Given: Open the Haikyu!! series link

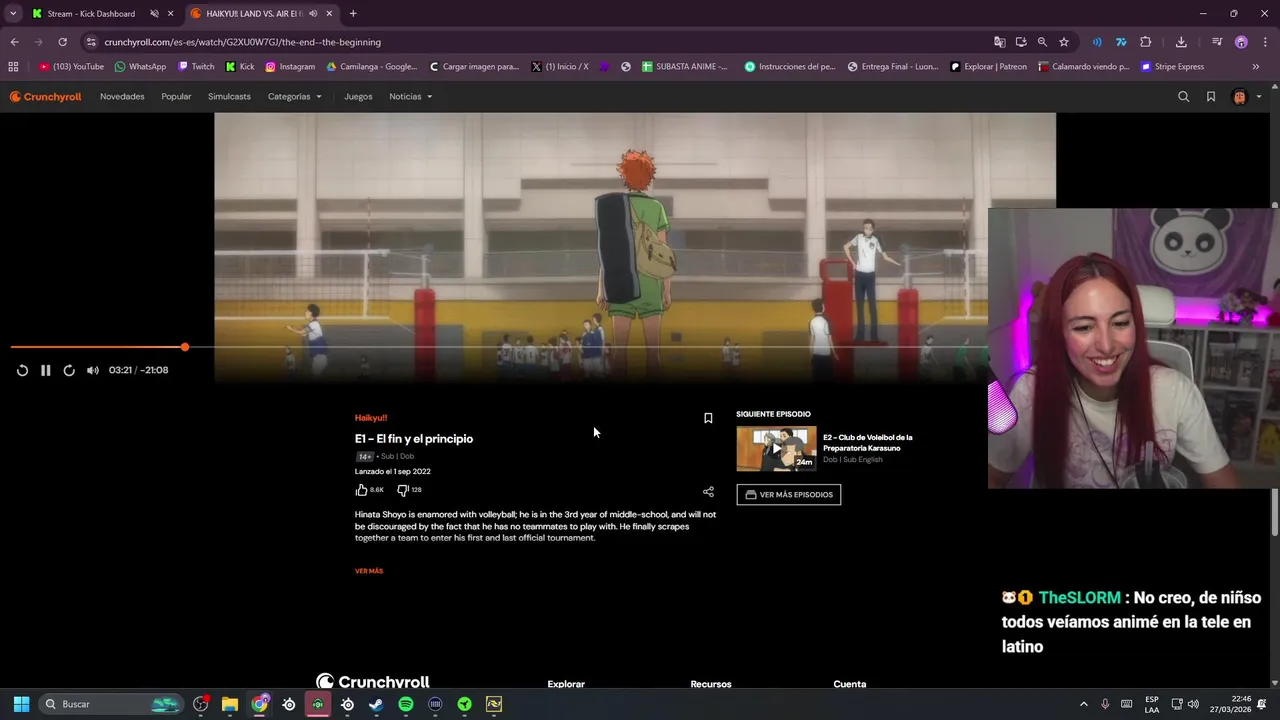Looking at the screenshot, I should click(370, 418).
